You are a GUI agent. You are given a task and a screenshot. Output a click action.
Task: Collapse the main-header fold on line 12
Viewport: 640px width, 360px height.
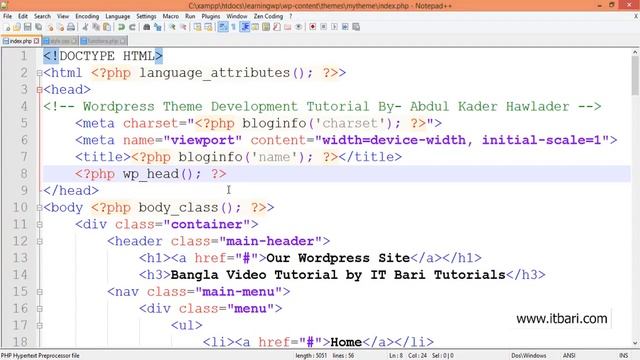coord(39,242)
